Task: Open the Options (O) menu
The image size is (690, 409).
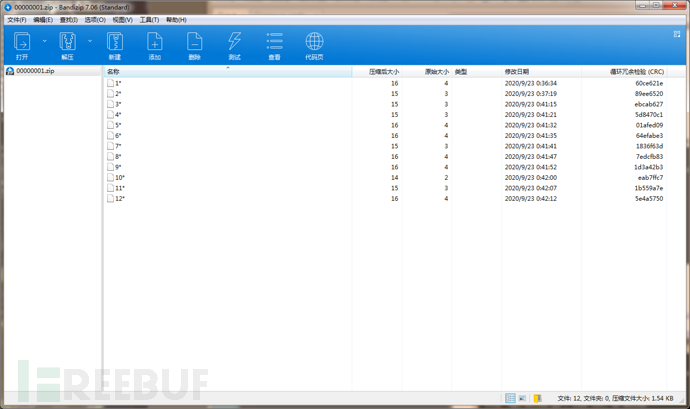Action: [95, 20]
